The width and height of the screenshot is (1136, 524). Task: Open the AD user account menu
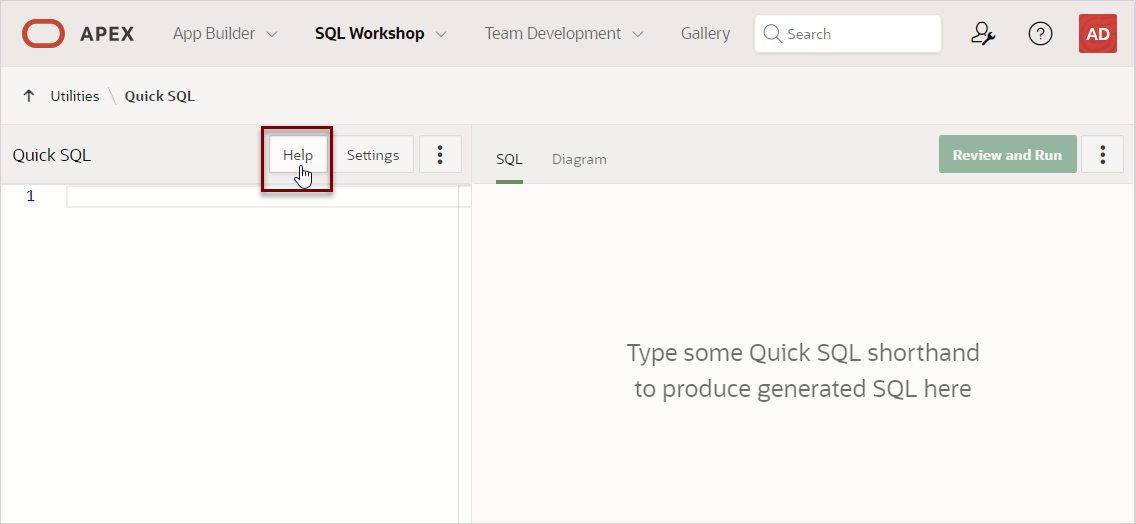pos(1098,33)
